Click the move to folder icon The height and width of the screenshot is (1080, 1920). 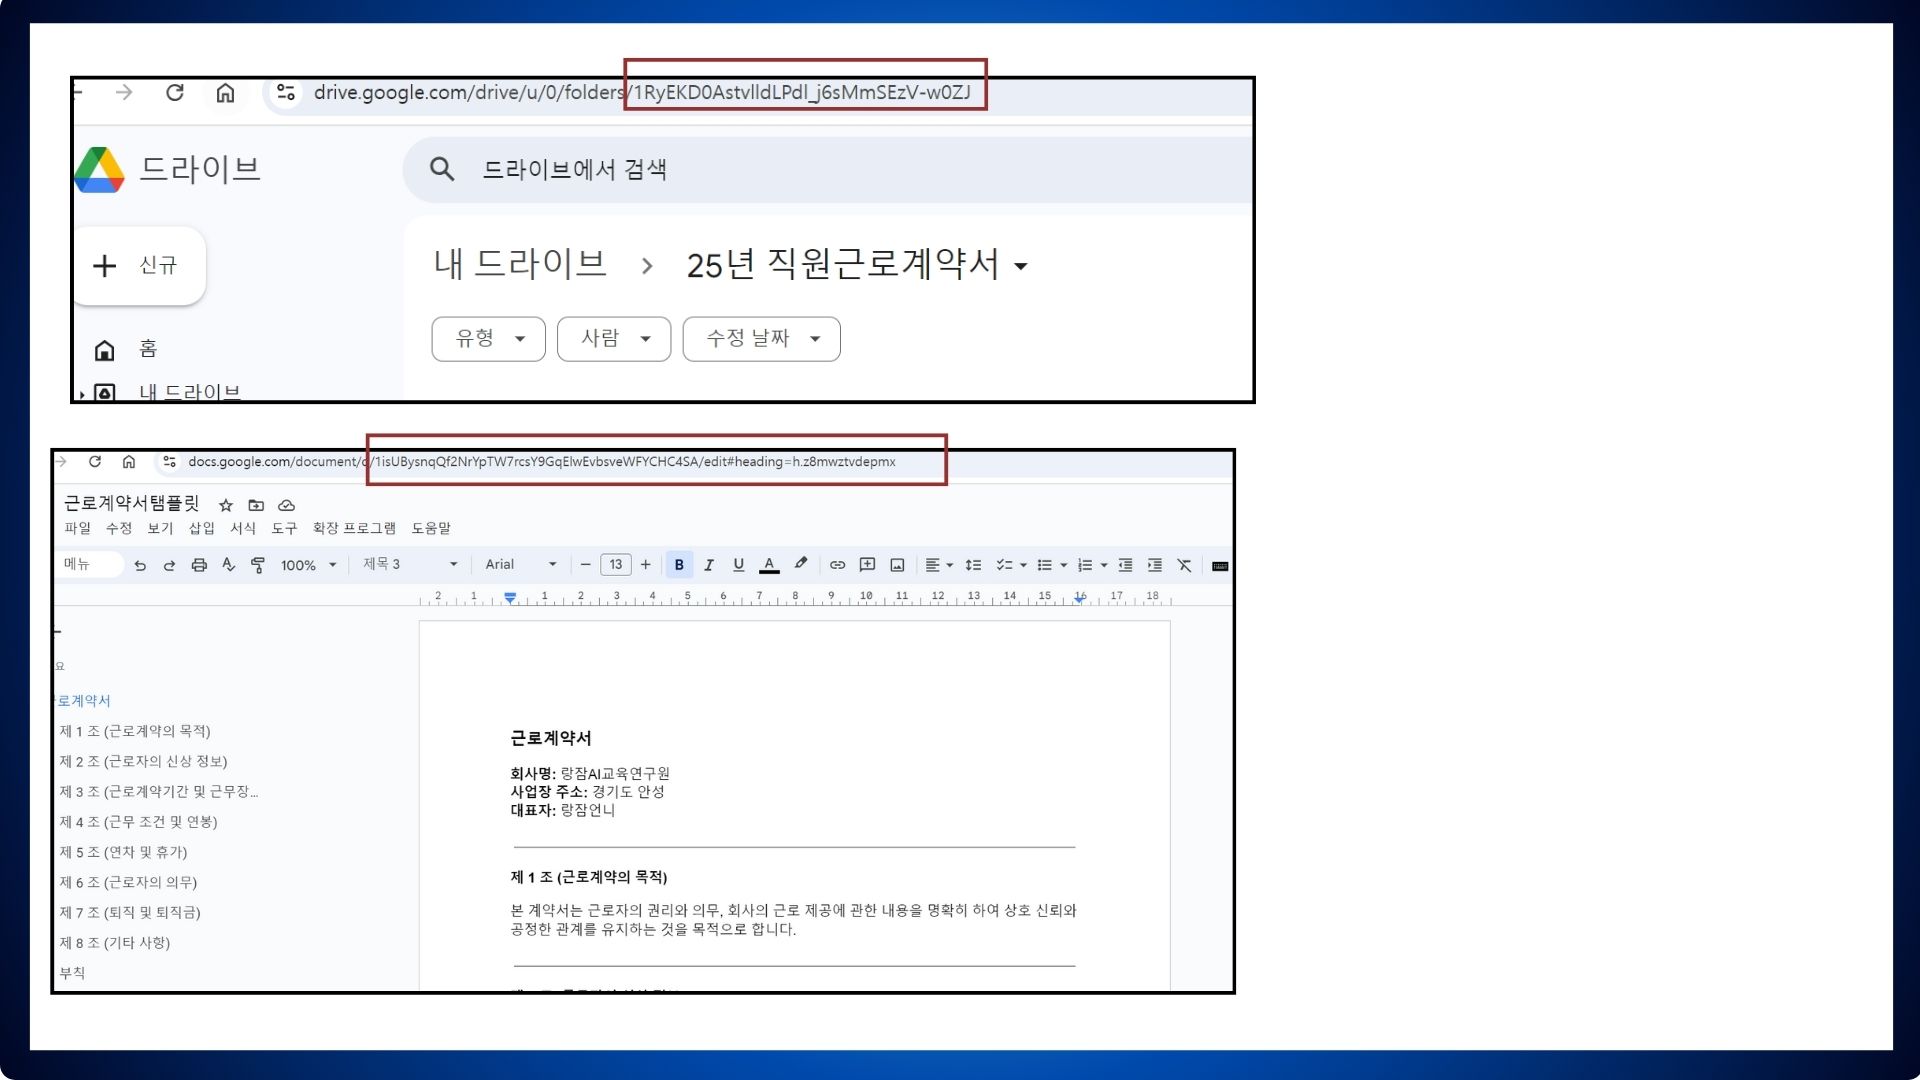(x=256, y=505)
